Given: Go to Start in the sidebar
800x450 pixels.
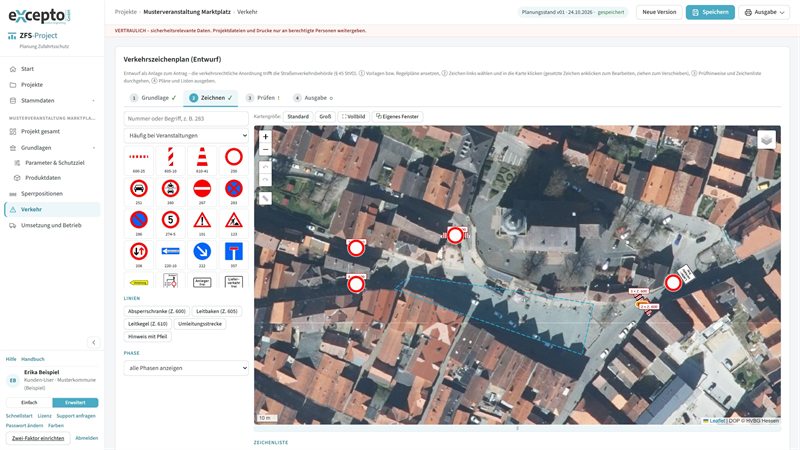Looking at the screenshot, I should click(x=52, y=69).
